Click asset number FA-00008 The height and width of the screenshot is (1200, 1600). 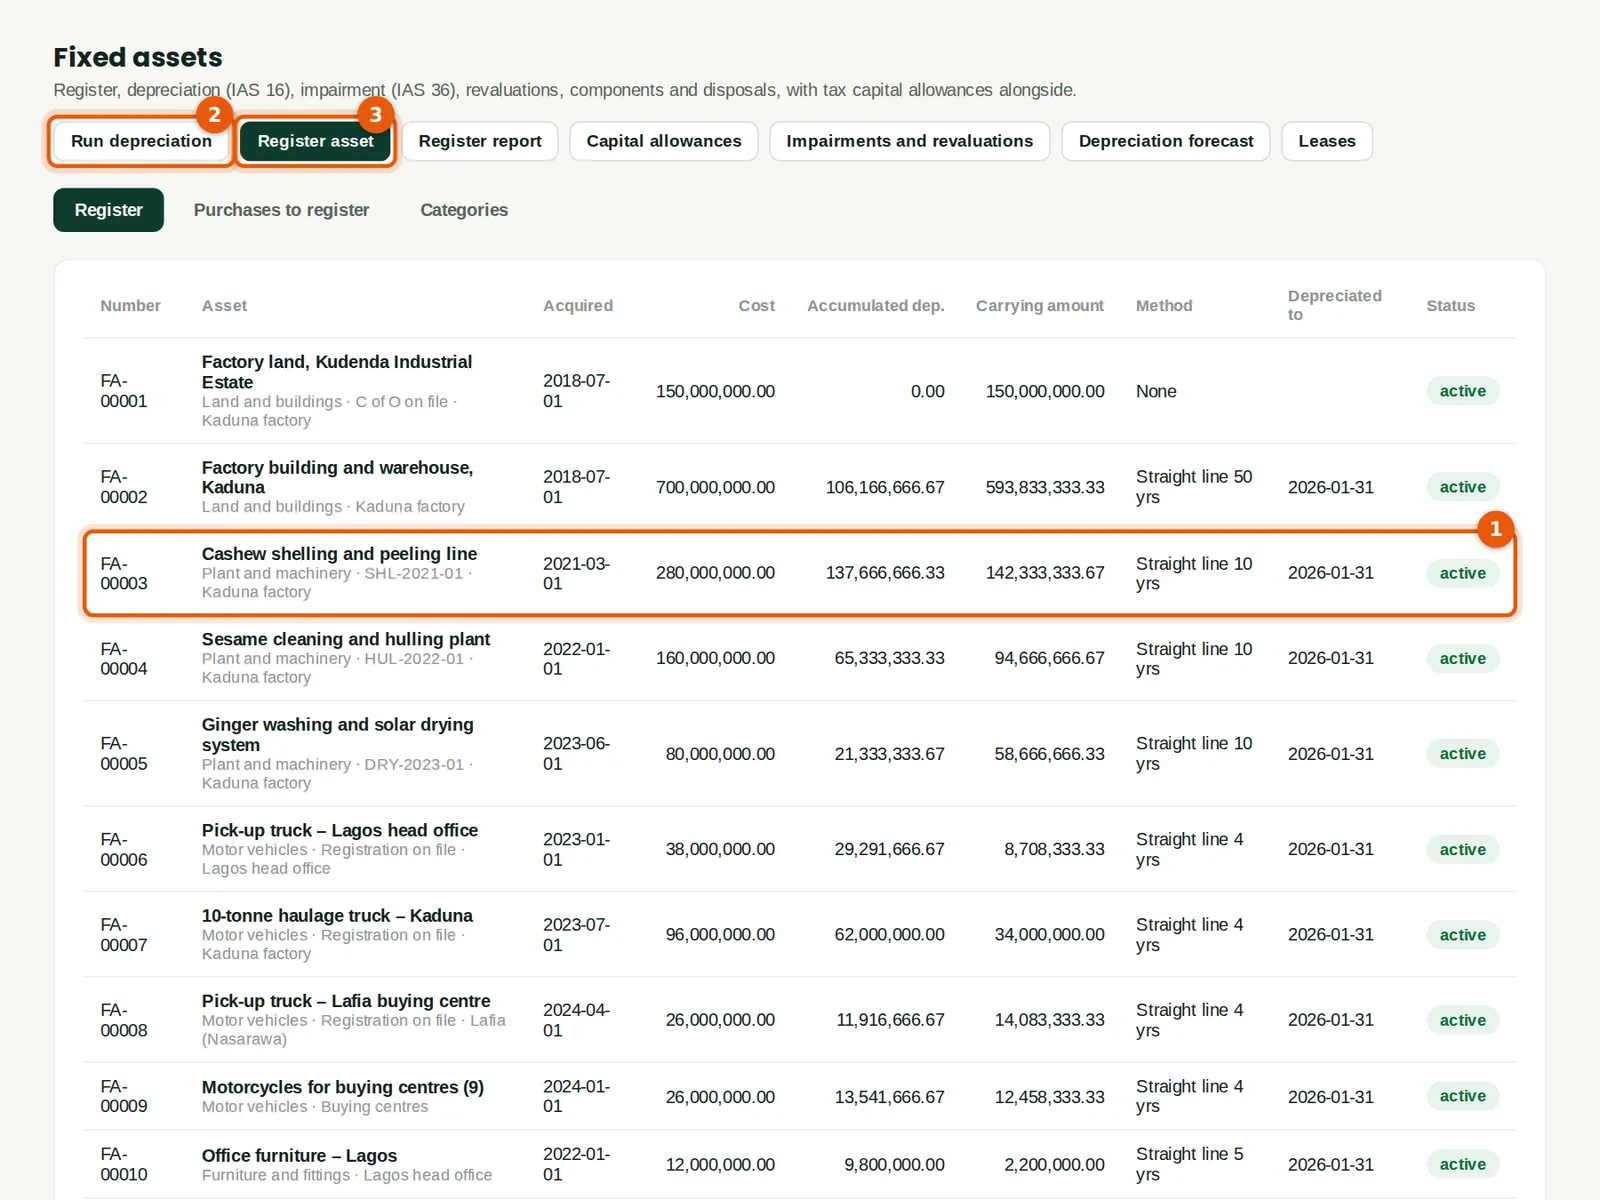pos(124,1020)
